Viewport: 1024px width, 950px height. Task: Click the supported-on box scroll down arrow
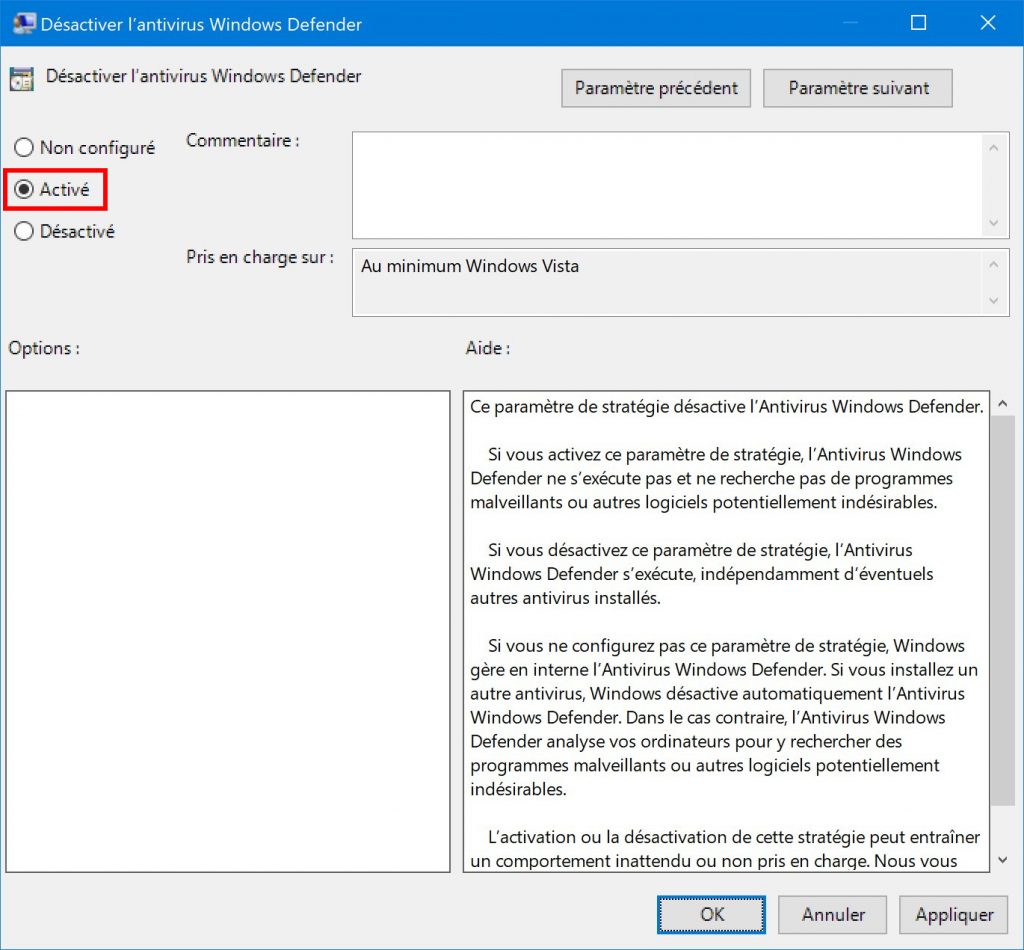click(x=993, y=300)
